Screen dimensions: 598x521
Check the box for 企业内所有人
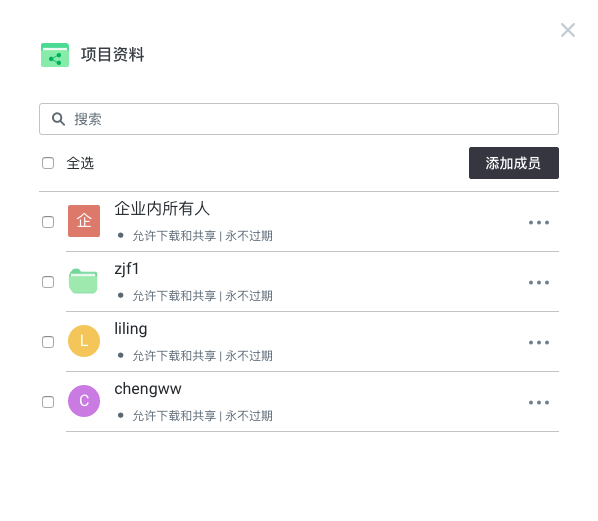point(48,222)
